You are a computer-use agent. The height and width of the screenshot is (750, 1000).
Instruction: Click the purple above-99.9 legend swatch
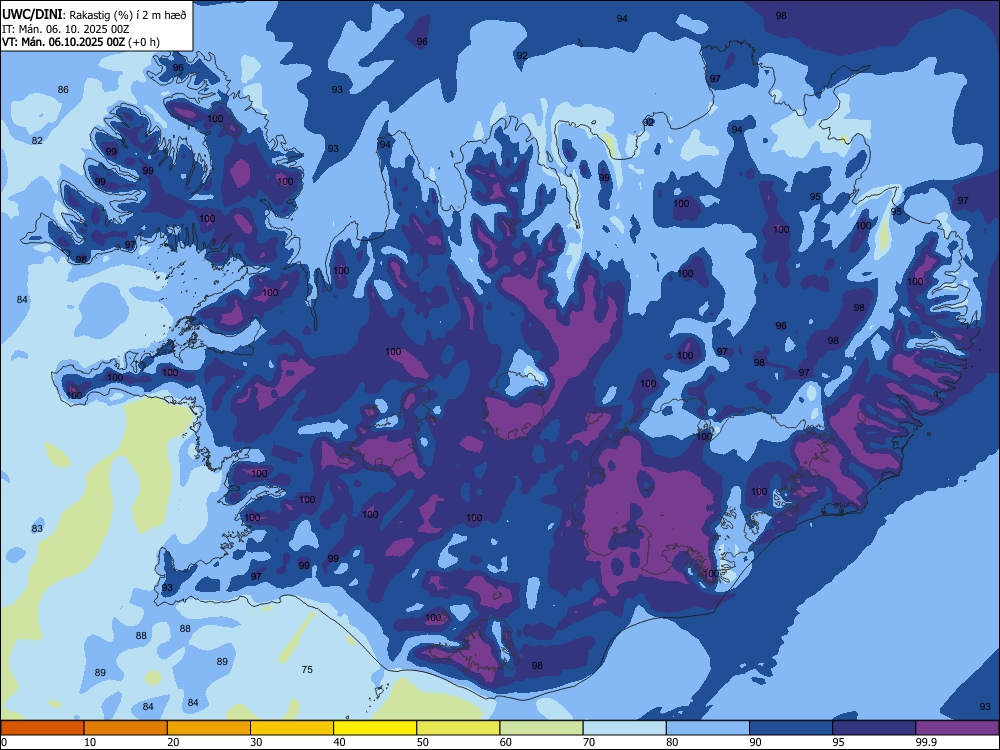[957, 728]
